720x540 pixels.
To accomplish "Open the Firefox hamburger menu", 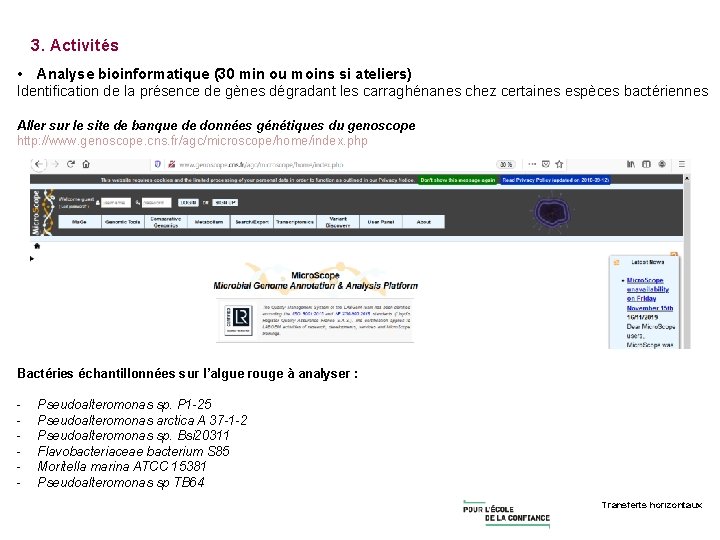I will (682, 164).
